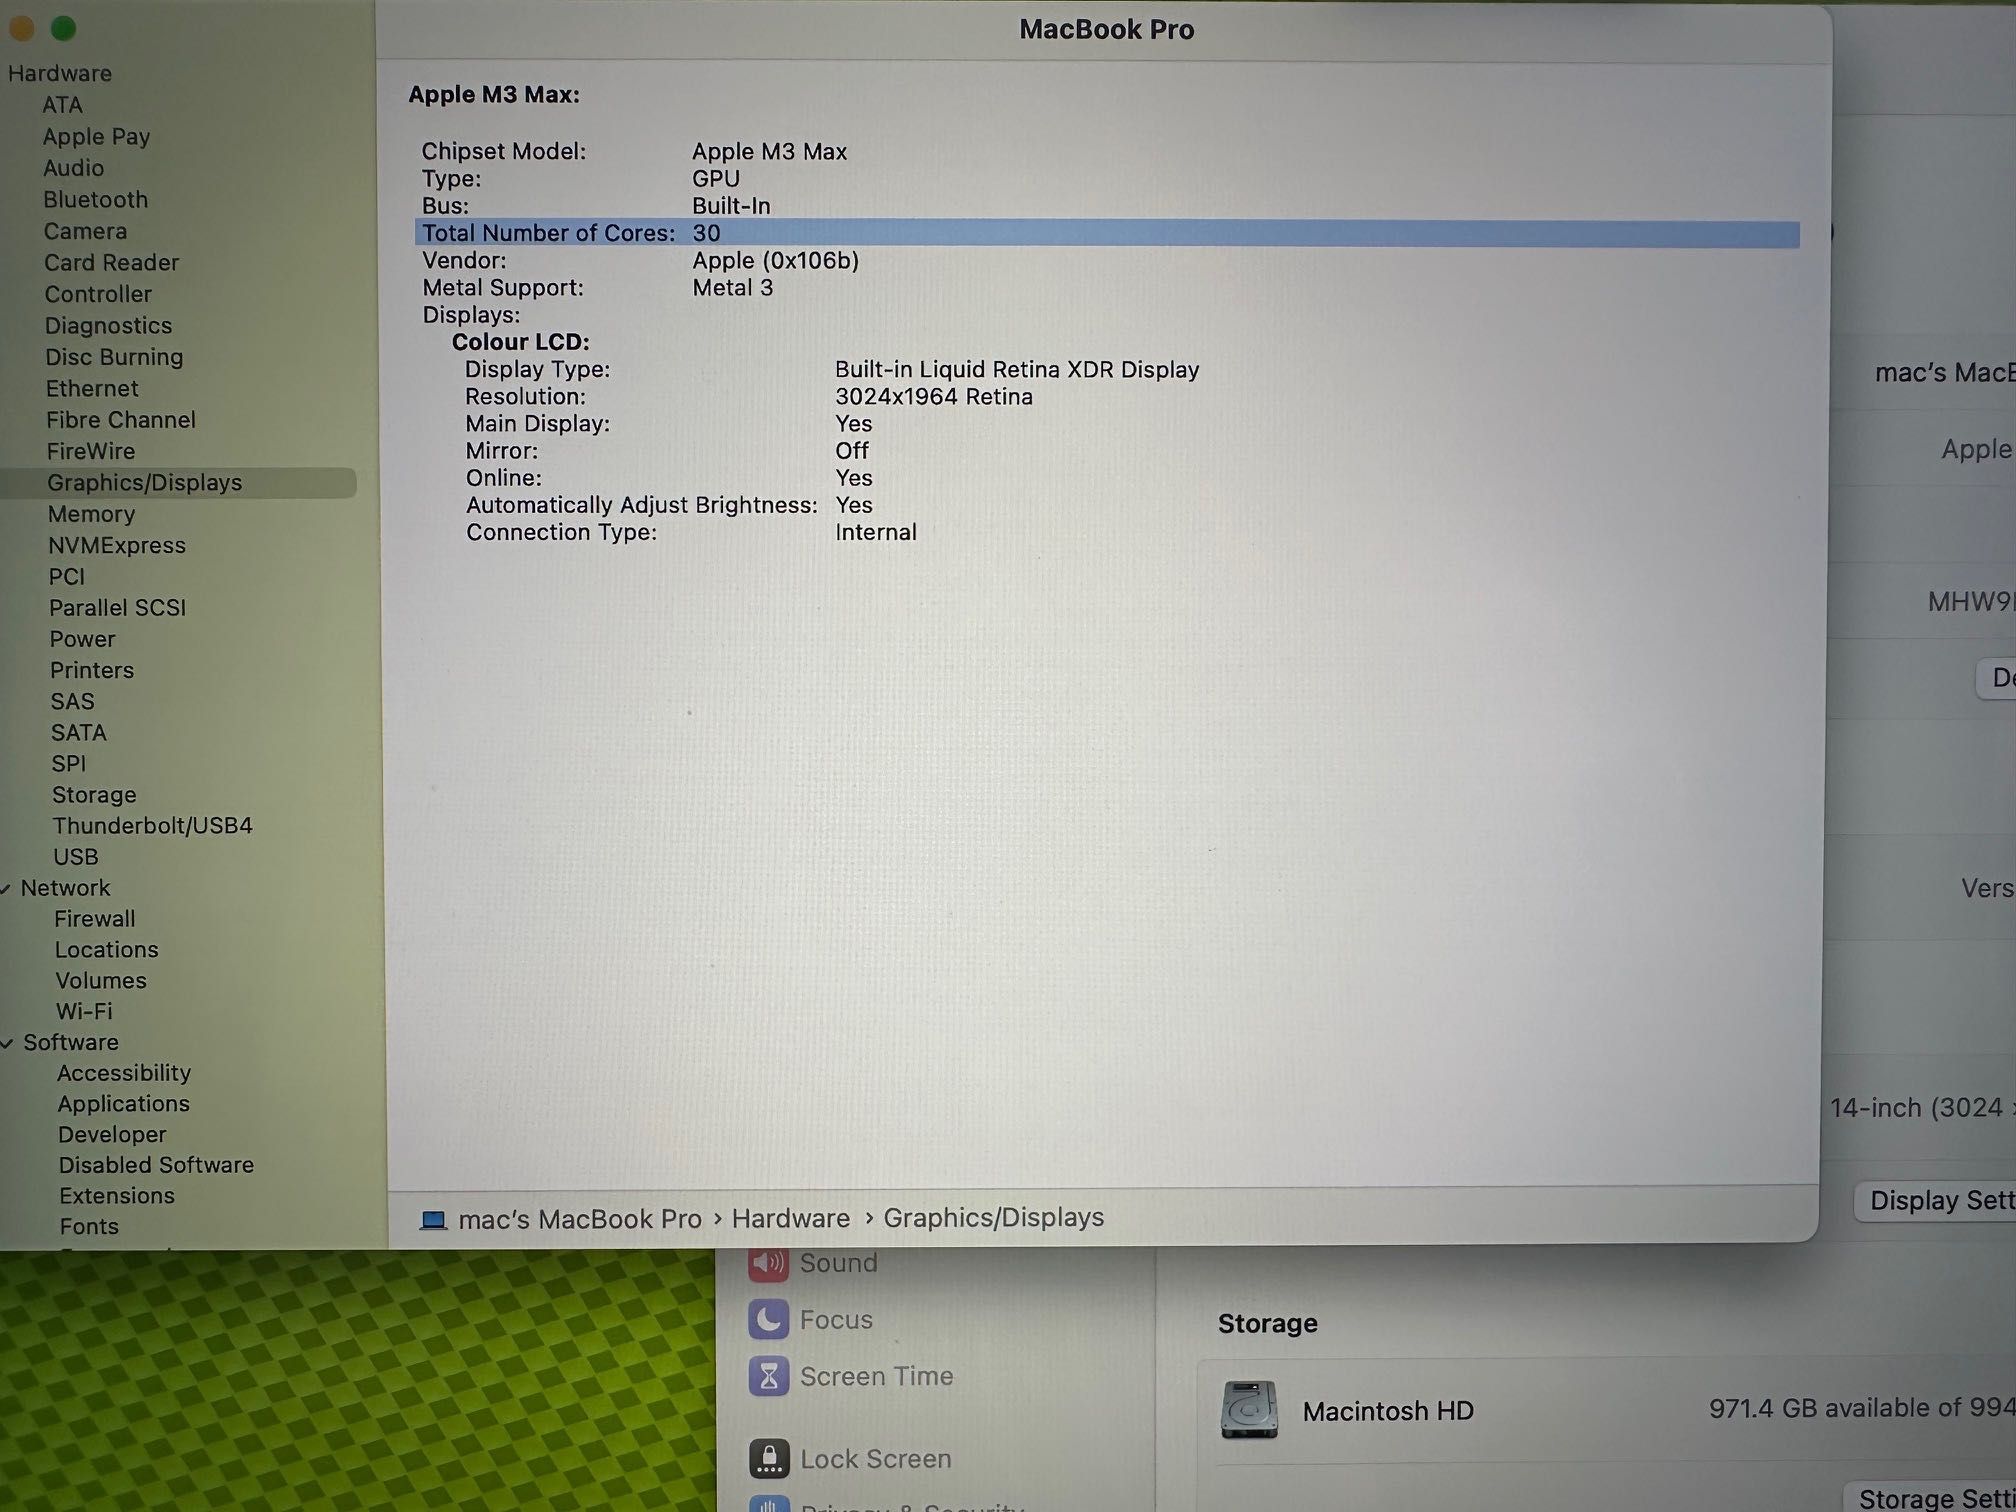Select the Resolution 3024x1964 Retina value

[933, 397]
